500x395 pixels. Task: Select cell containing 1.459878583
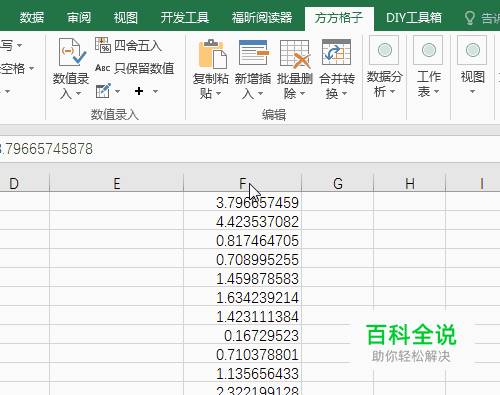242,277
